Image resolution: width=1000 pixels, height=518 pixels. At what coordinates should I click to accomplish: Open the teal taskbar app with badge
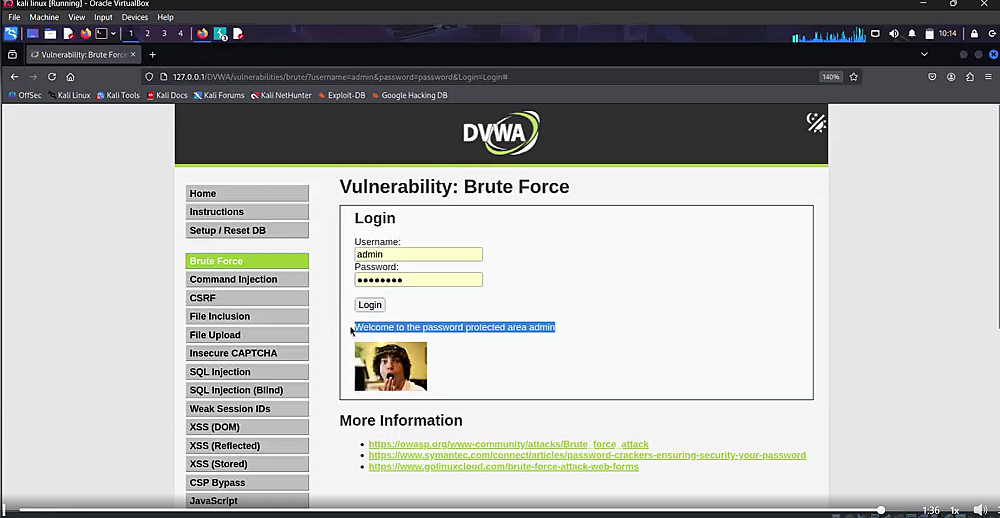point(220,34)
